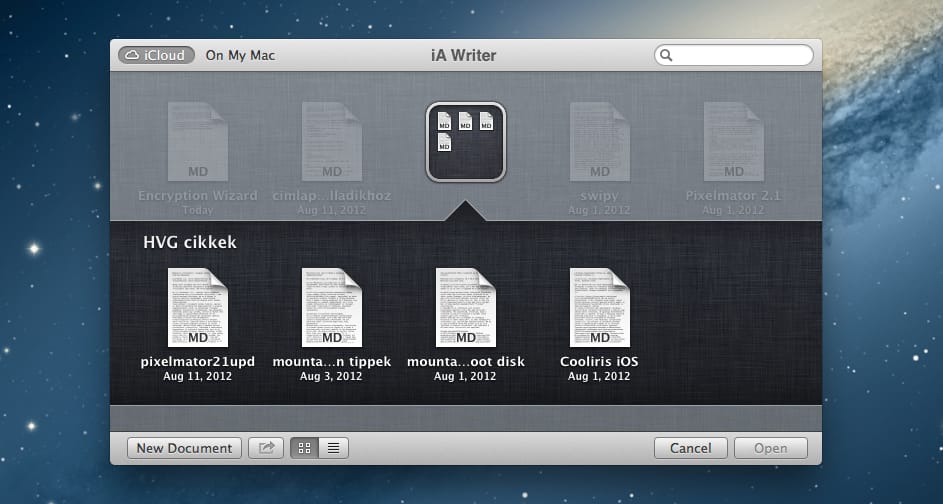943x504 pixels.
Task: Switch to list view
Action: coord(334,448)
